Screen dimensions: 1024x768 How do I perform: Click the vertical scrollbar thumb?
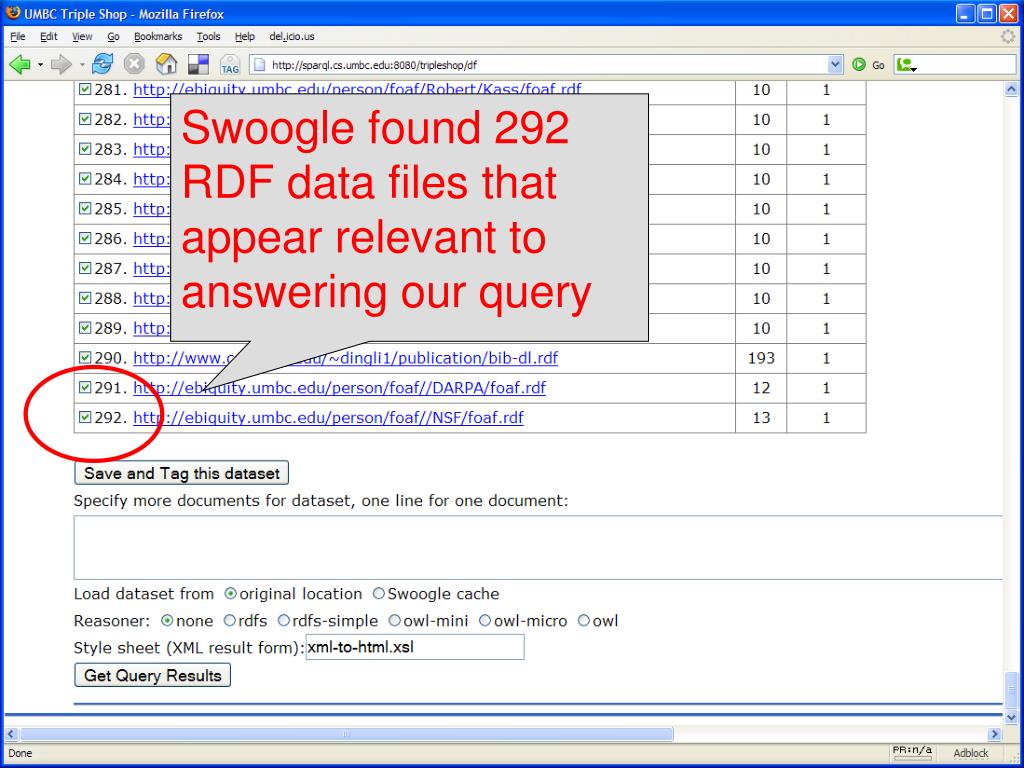(x=1011, y=690)
